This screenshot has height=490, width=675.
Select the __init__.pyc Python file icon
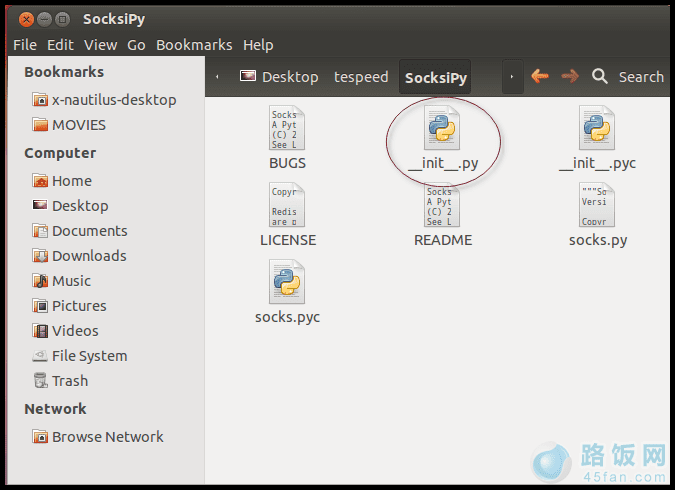597,128
